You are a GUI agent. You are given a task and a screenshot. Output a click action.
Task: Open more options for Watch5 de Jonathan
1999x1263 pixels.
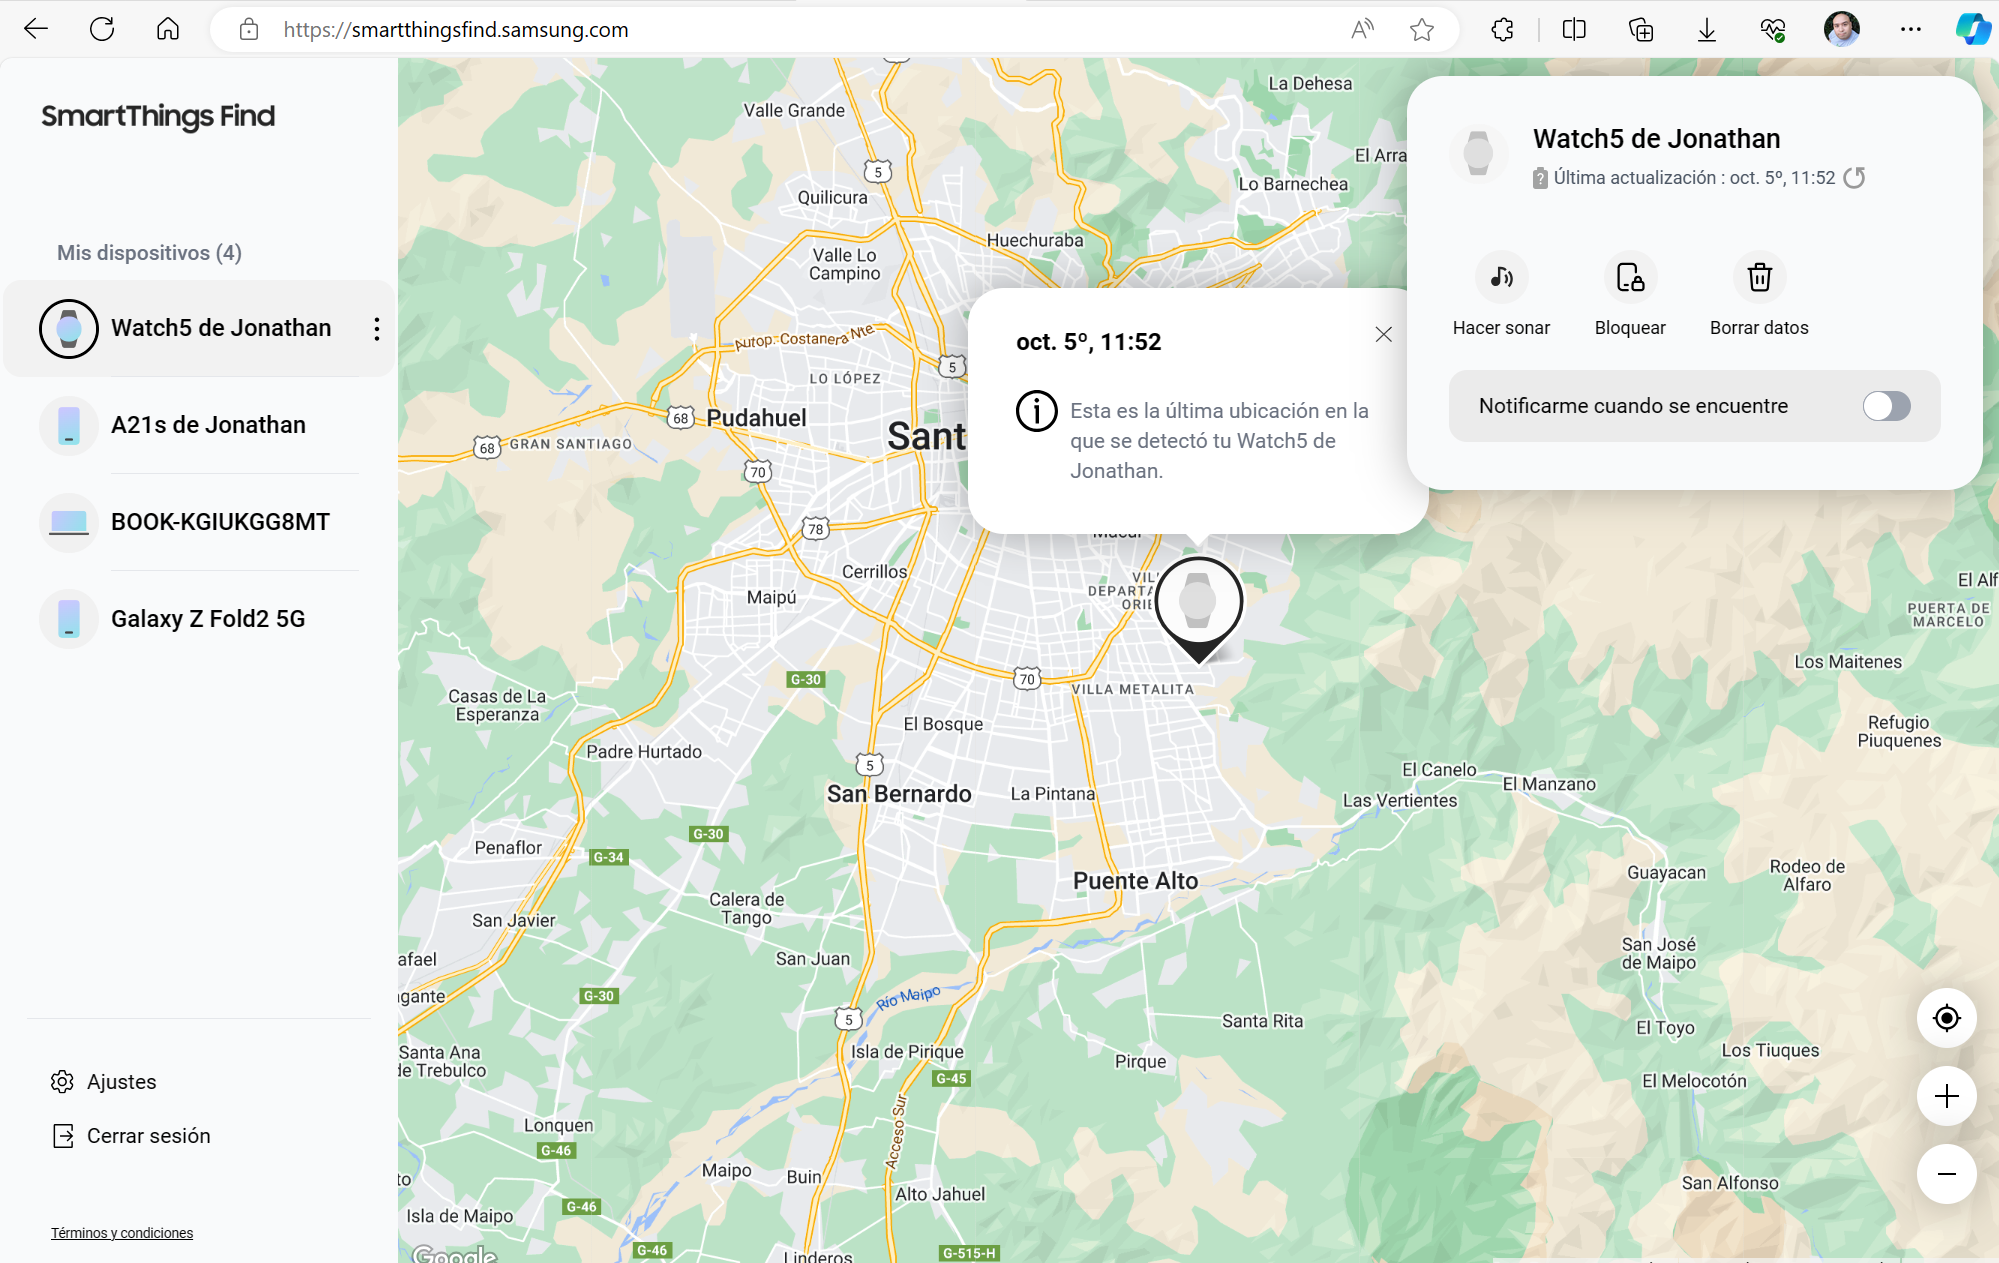(x=376, y=328)
